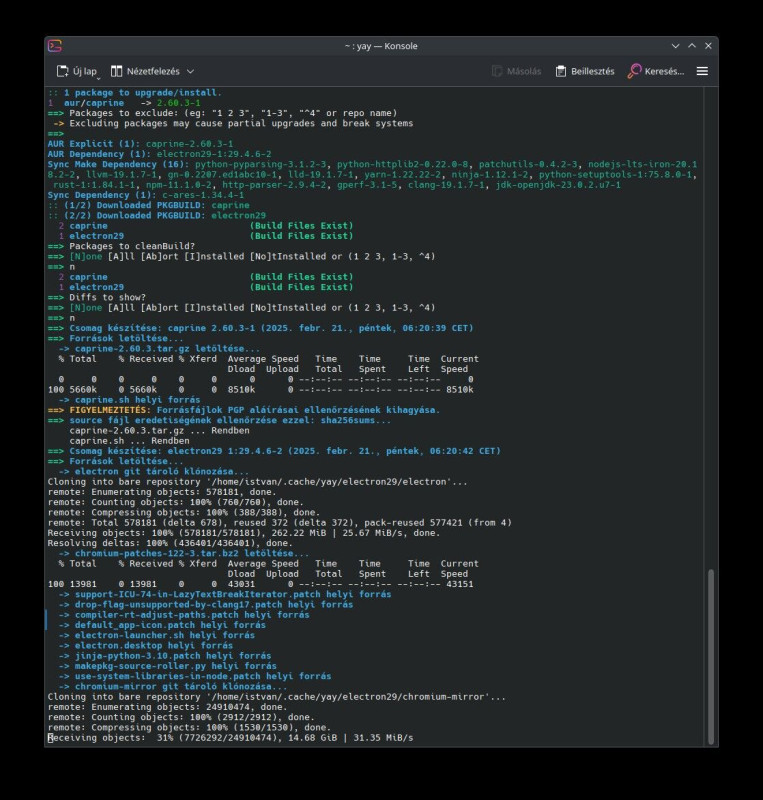Click text 'aur/caprine'
Screen dimensions: 763x800
[x=94, y=103]
